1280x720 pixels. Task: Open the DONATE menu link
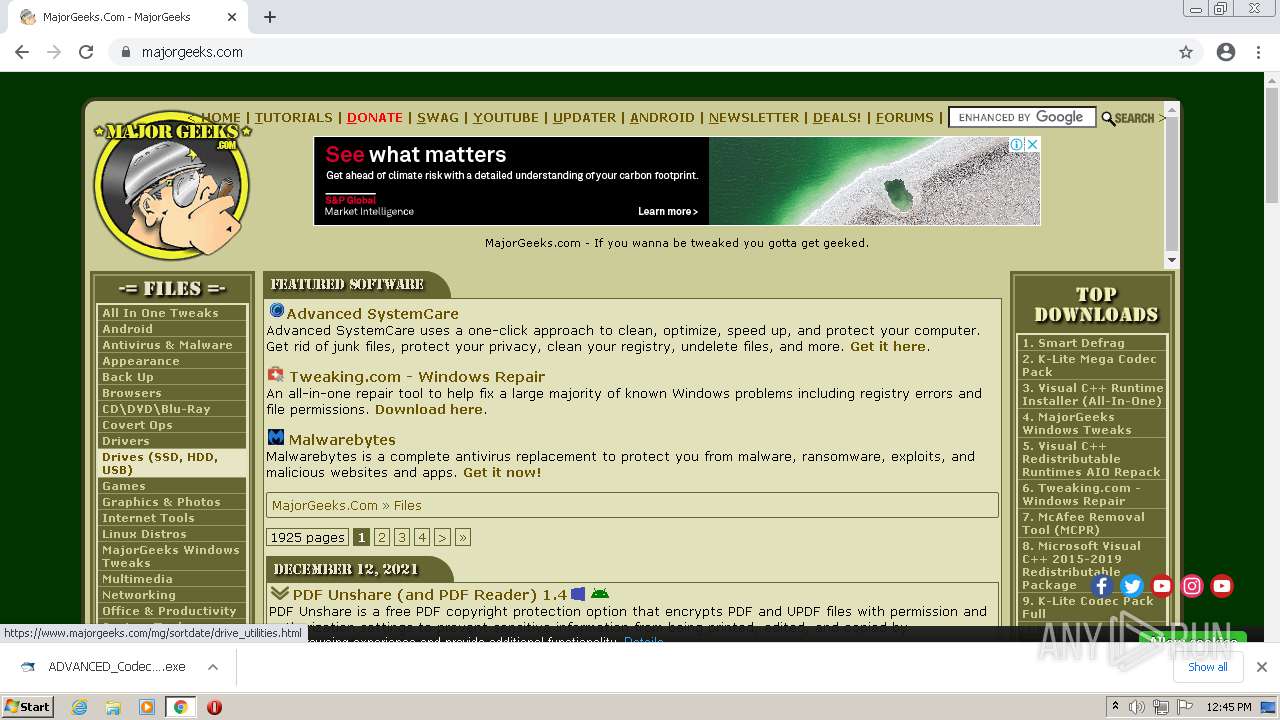(x=375, y=117)
